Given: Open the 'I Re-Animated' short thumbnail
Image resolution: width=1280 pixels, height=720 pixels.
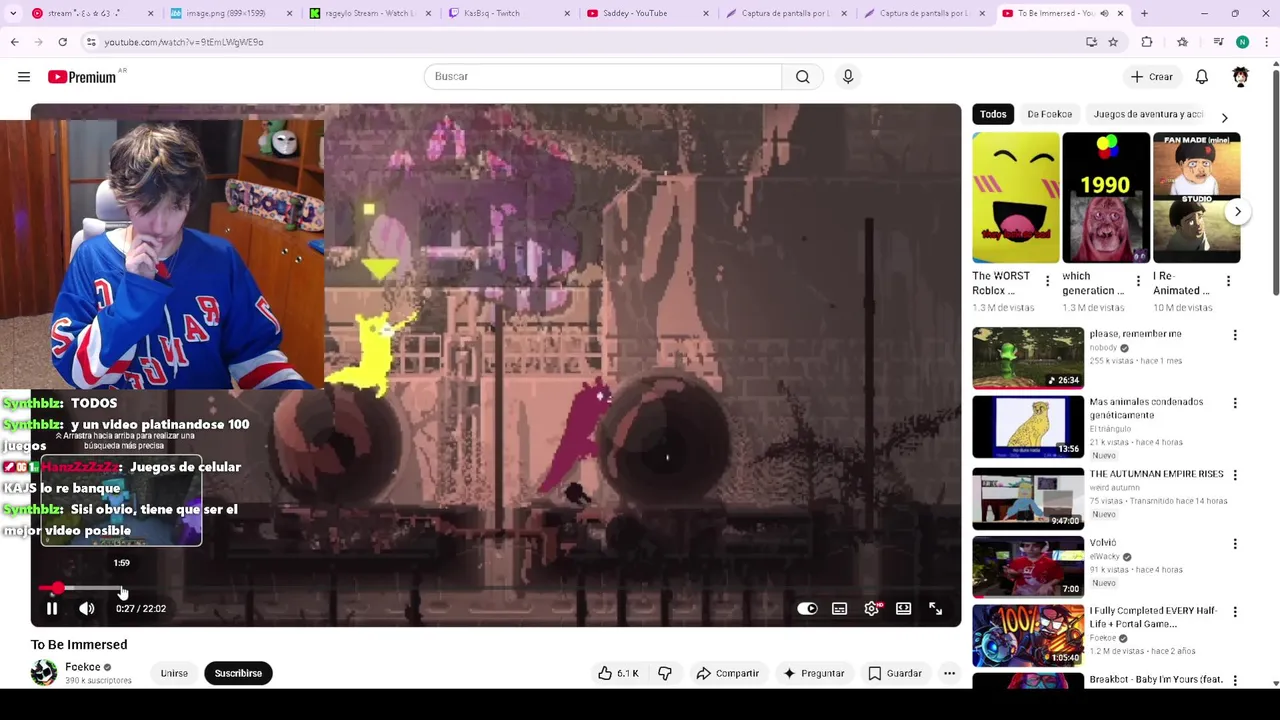Looking at the screenshot, I should pos(1196,197).
